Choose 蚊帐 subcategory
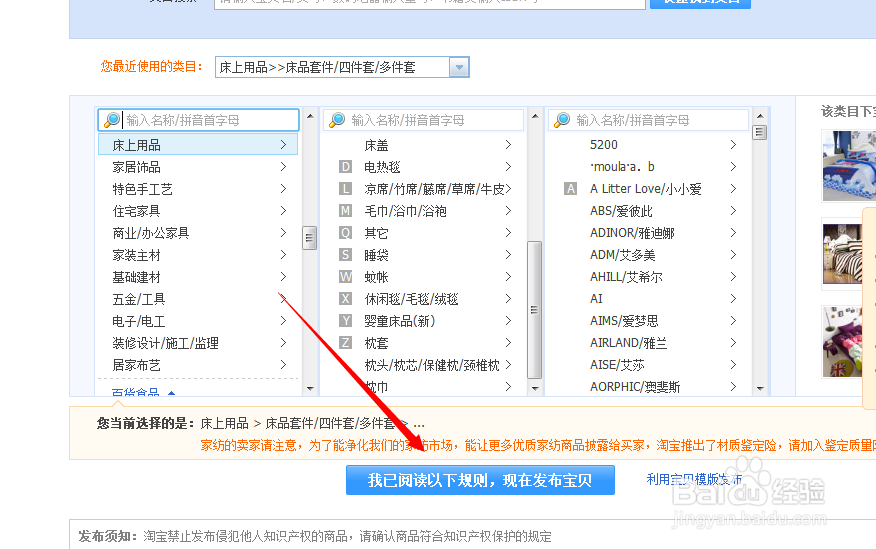 click(376, 277)
